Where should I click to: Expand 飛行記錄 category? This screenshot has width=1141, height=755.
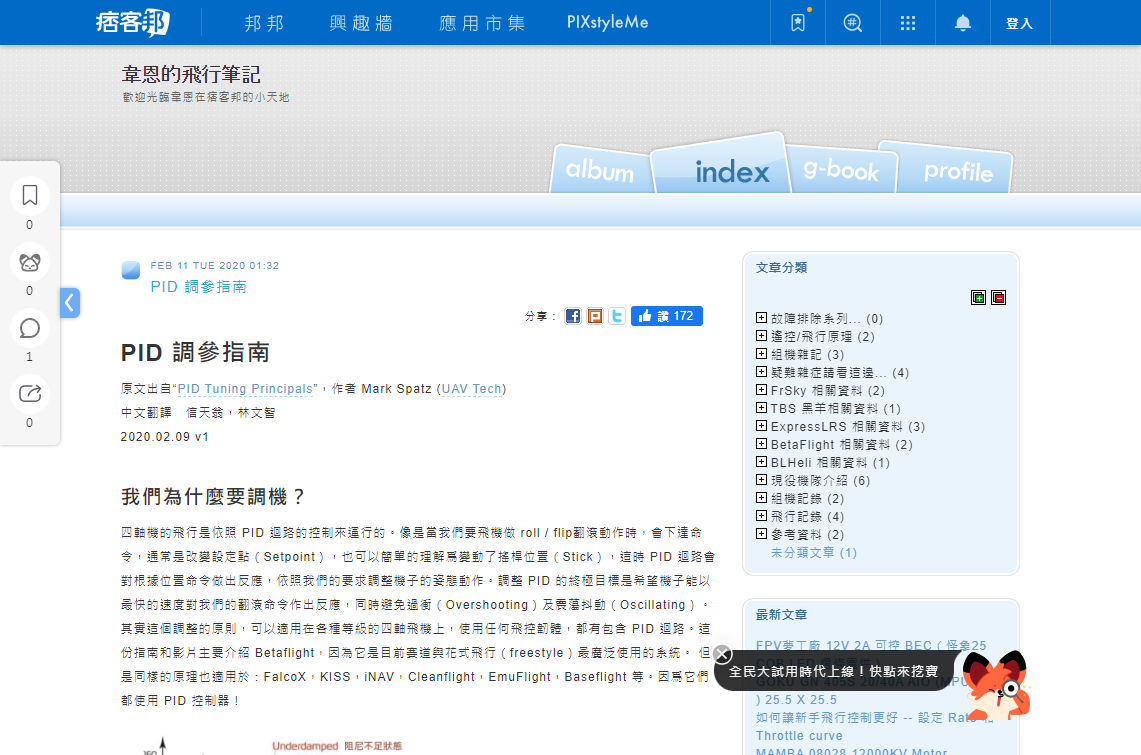point(761,516)
